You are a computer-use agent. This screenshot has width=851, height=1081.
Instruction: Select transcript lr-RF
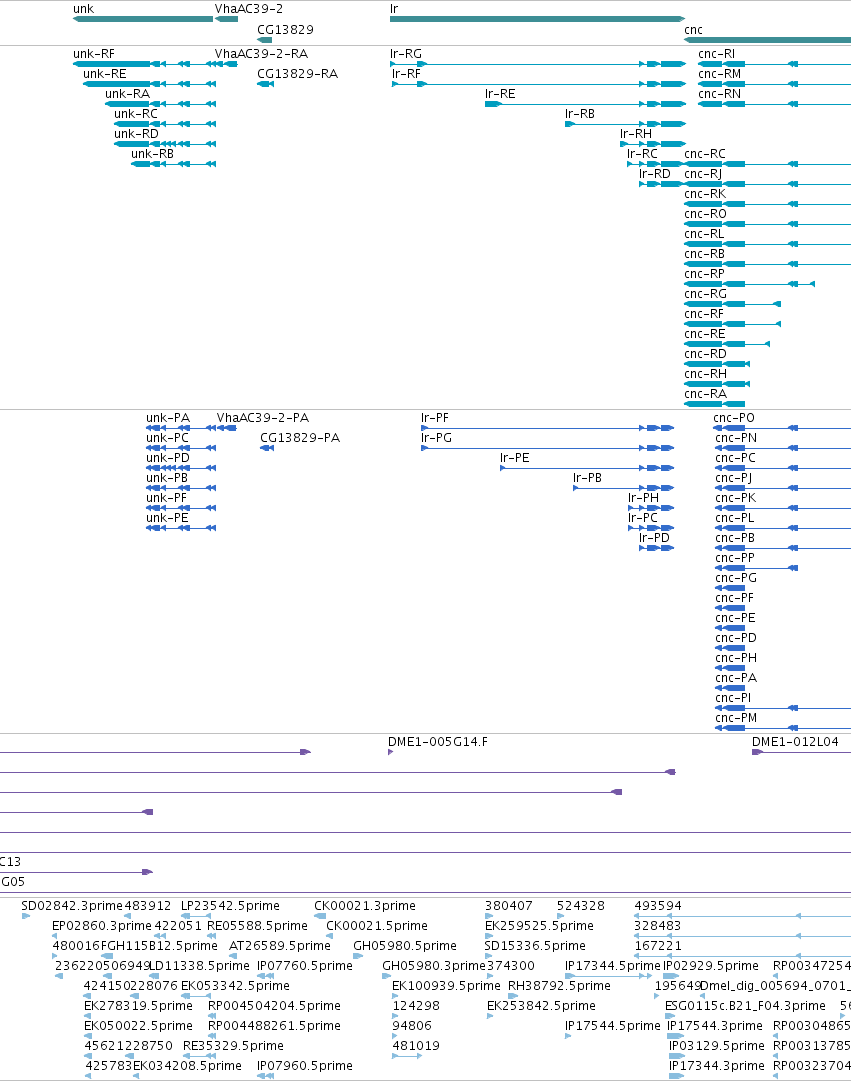pyautogui.click(x=539, y=84)
